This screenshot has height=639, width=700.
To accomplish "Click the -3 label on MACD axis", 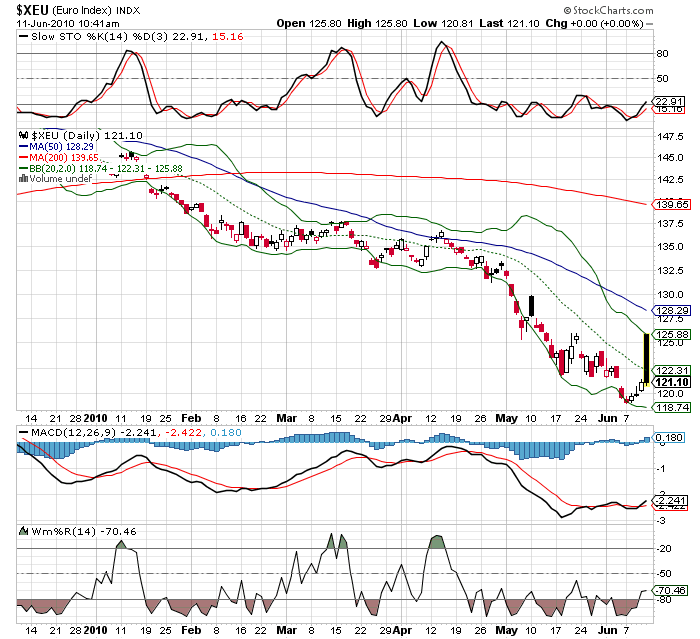I will coord(661,521).
